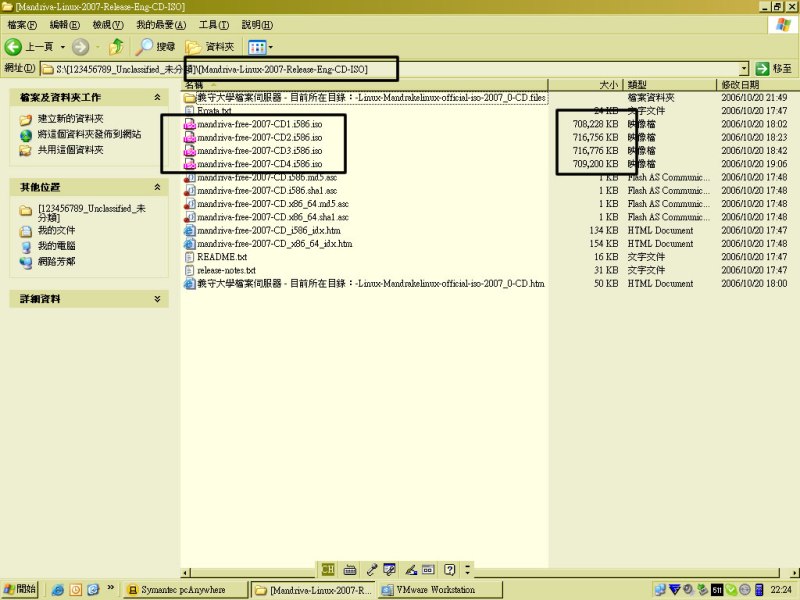Viewport: 800px width, 600px height.
Task: Click README.txt file icon
Action: point(190,257)
